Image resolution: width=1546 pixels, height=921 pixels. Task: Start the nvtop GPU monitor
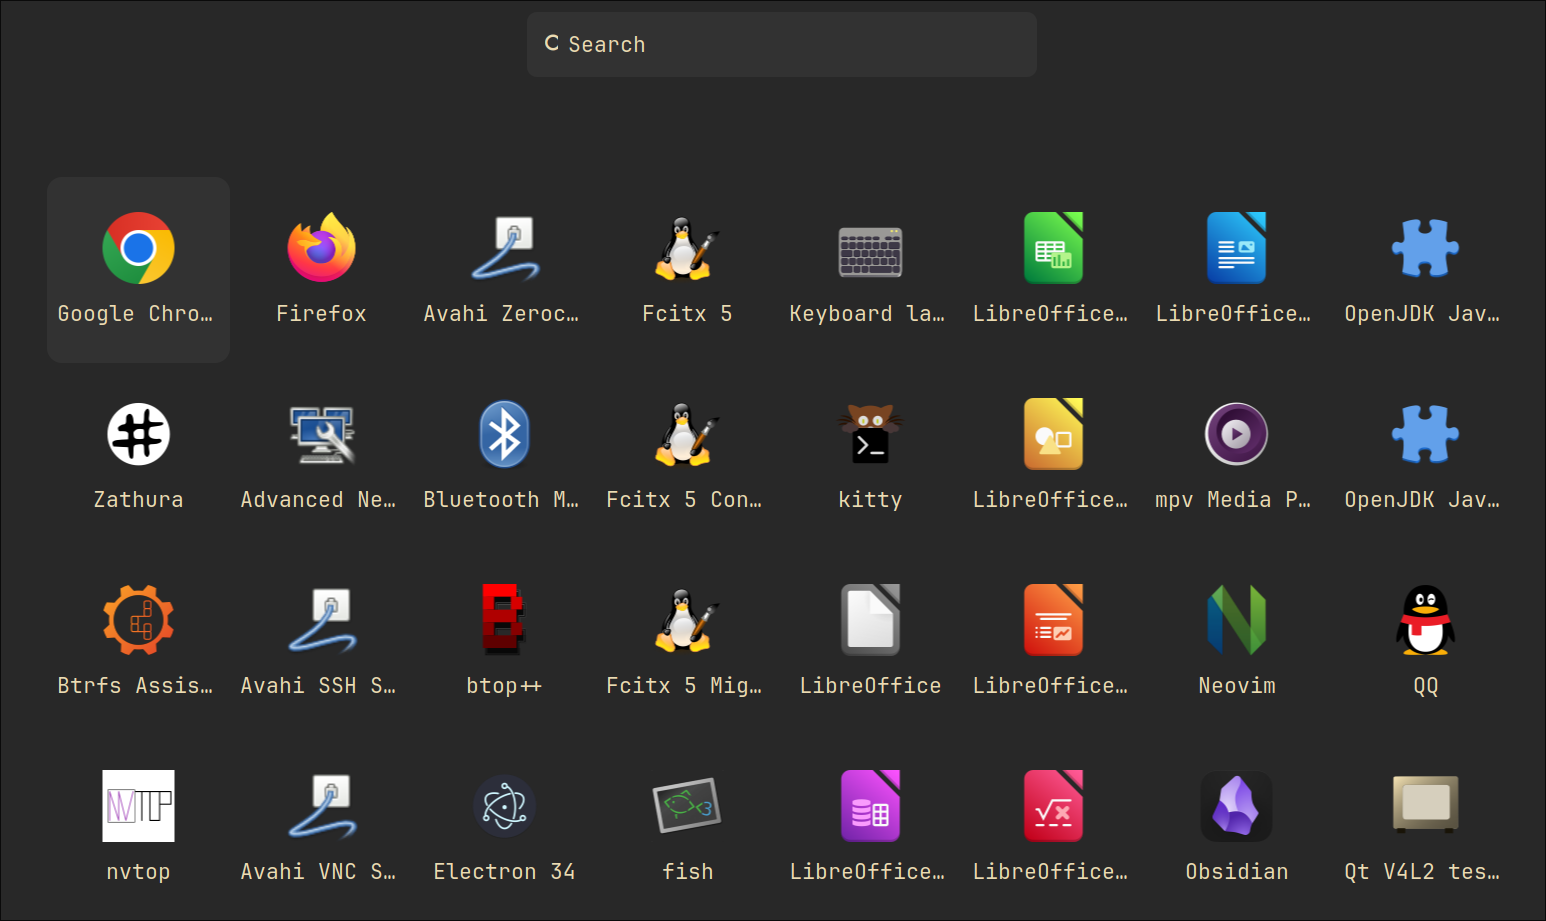138,828
